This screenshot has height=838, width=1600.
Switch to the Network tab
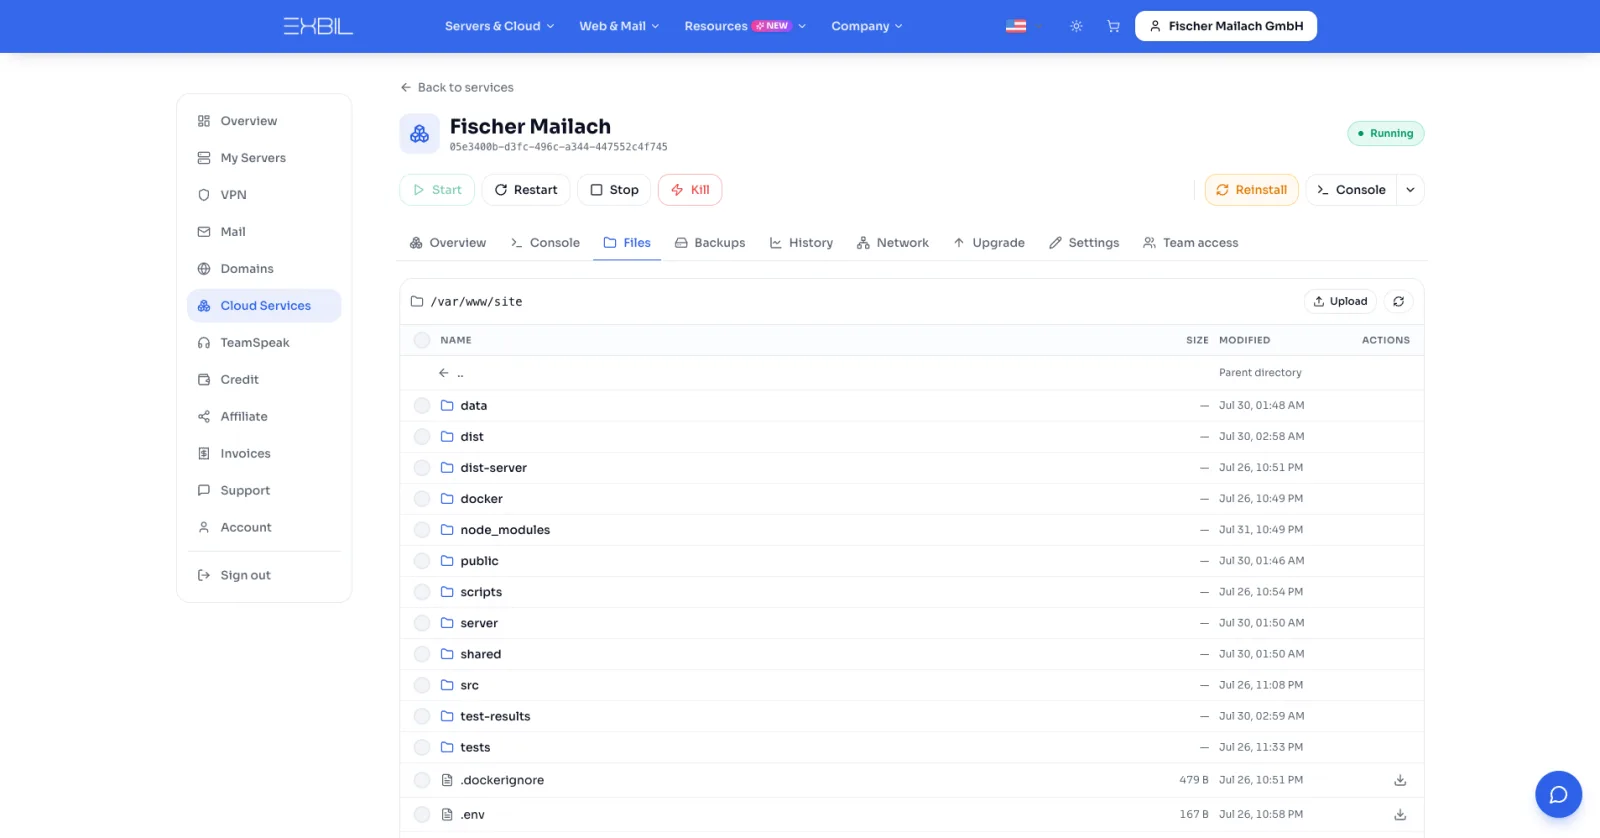[x=893, y=243]
